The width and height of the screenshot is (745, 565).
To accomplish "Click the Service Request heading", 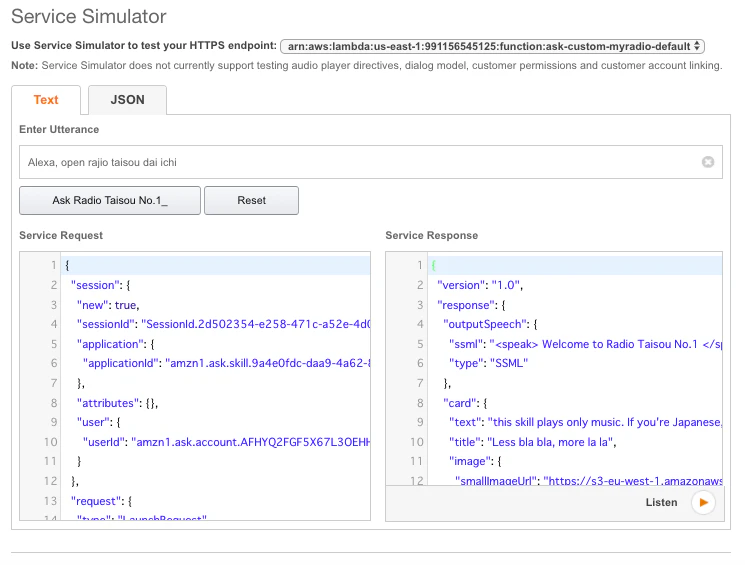I will click(61, 235).
